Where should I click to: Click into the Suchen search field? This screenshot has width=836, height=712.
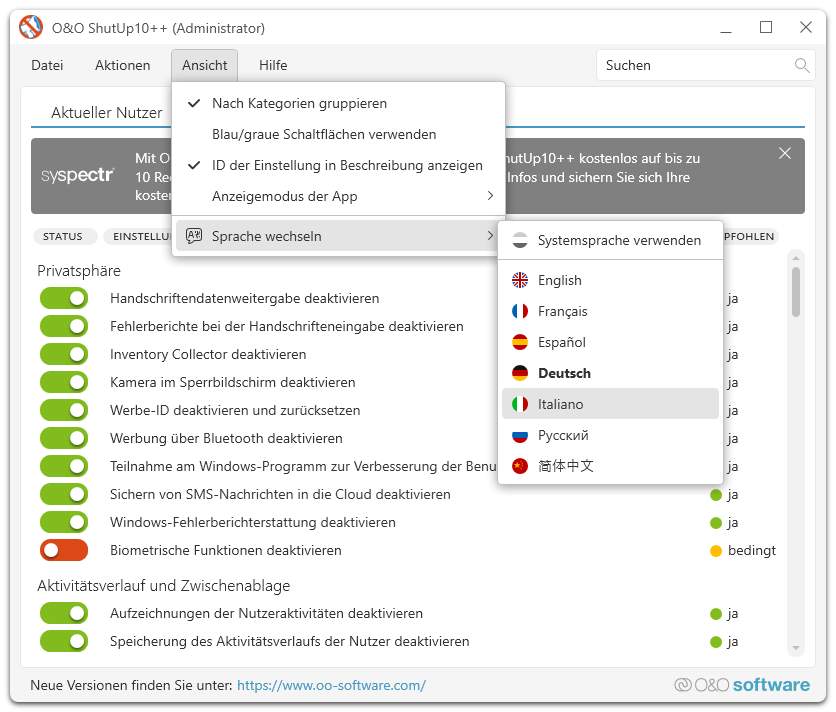[x=695, y=66]
